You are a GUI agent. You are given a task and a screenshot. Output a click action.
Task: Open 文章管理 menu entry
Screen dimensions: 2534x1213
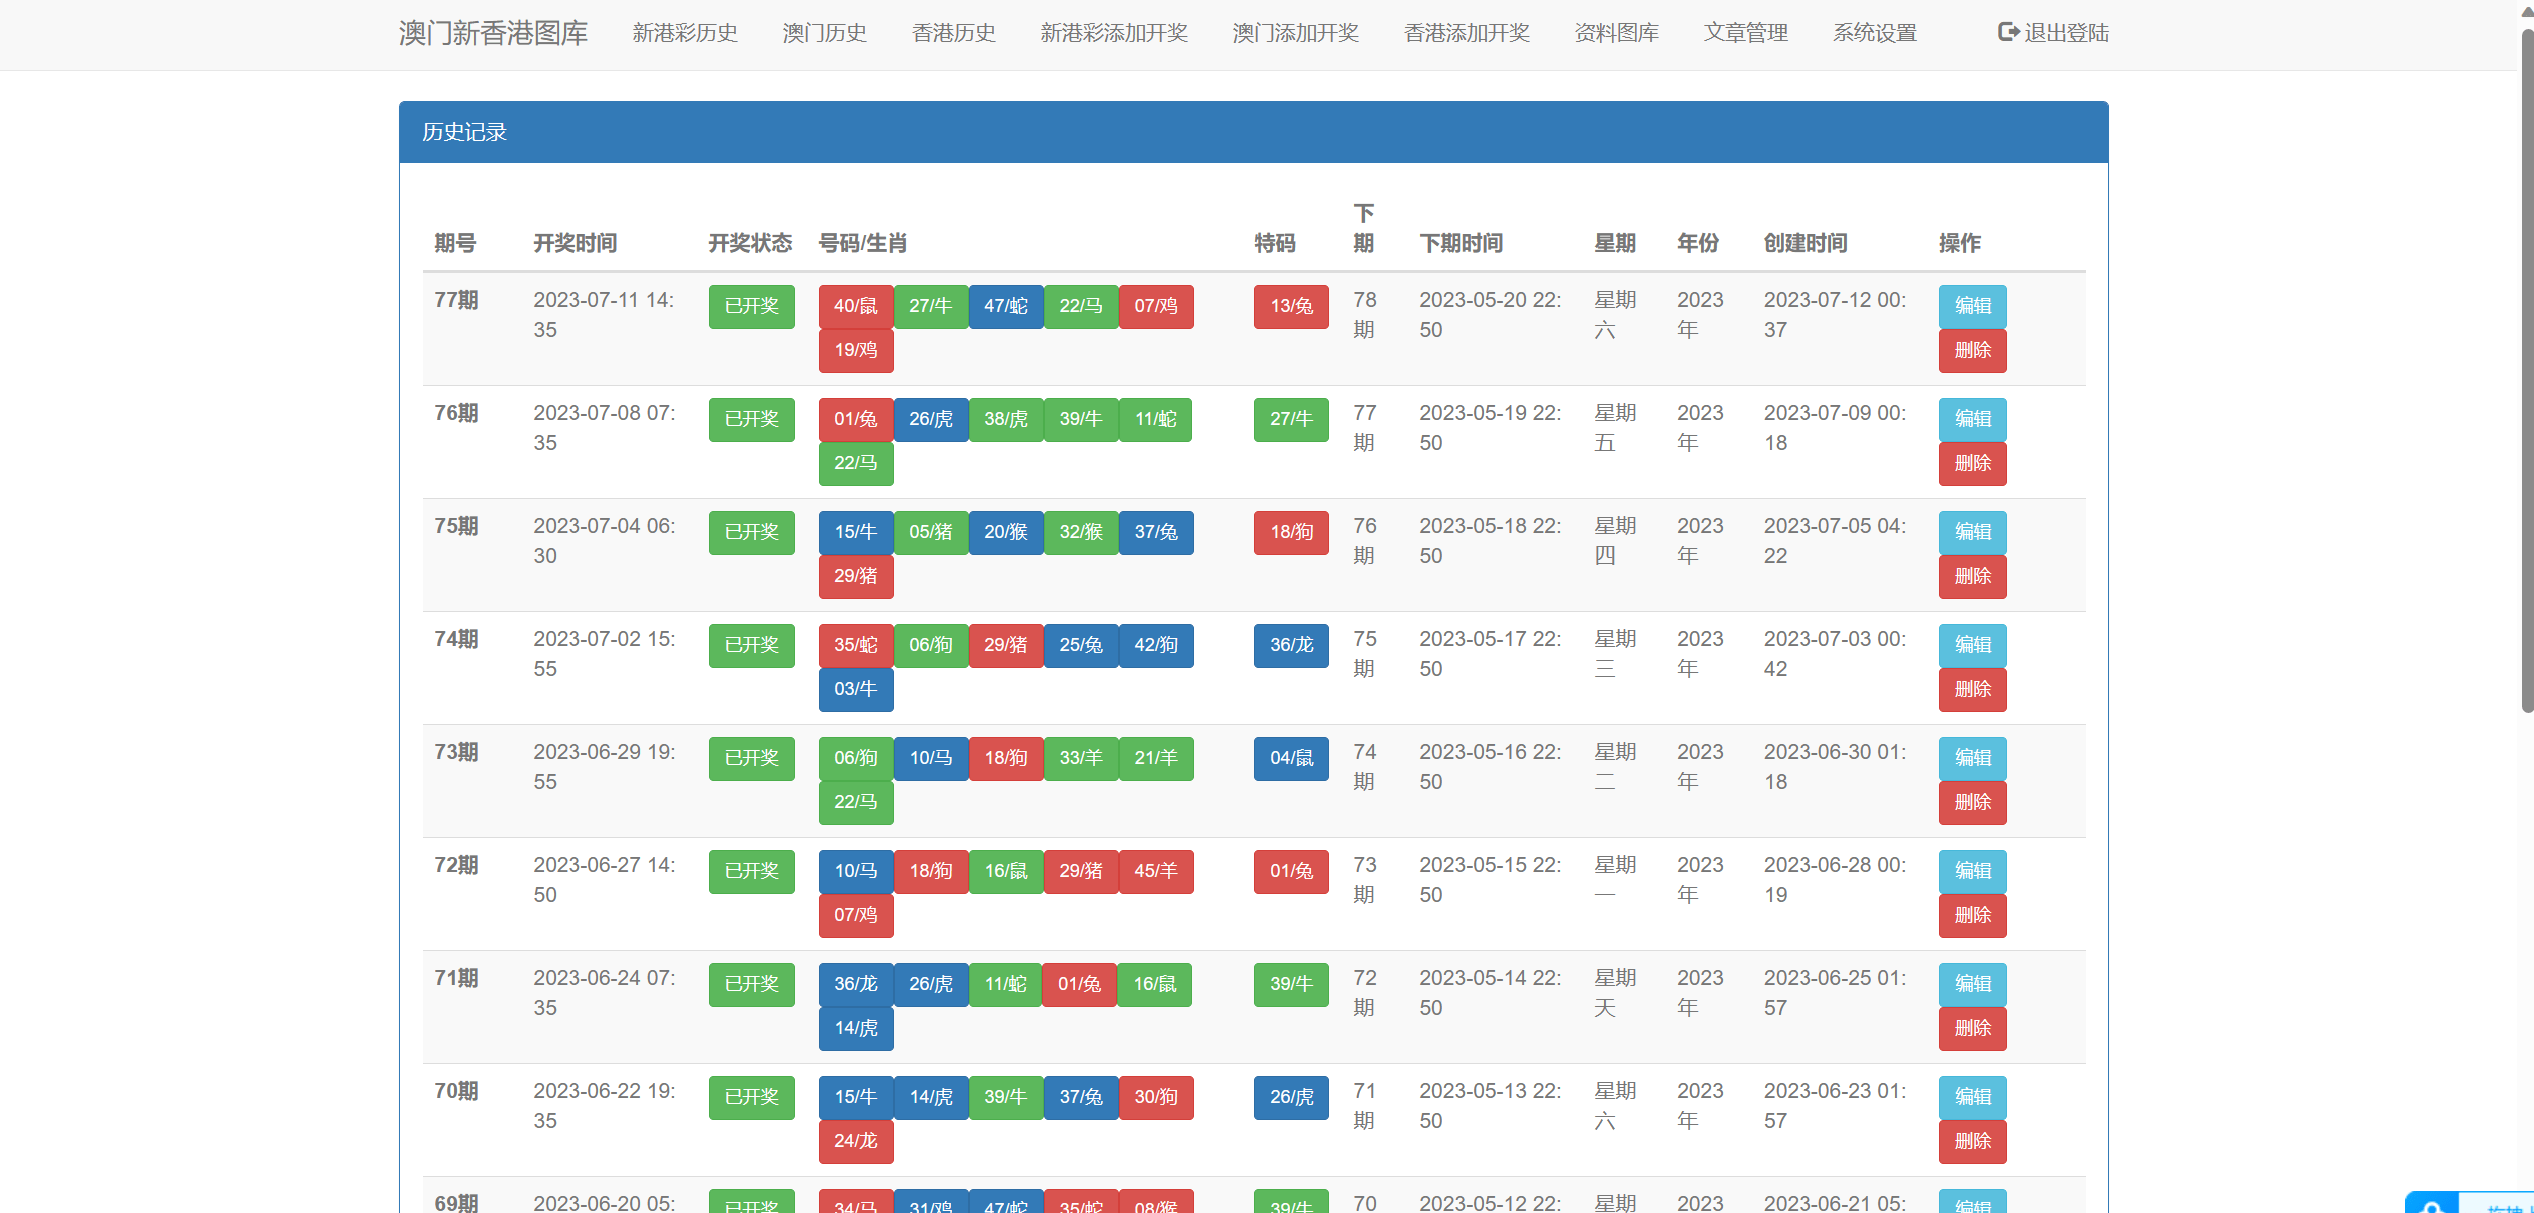1745,33
